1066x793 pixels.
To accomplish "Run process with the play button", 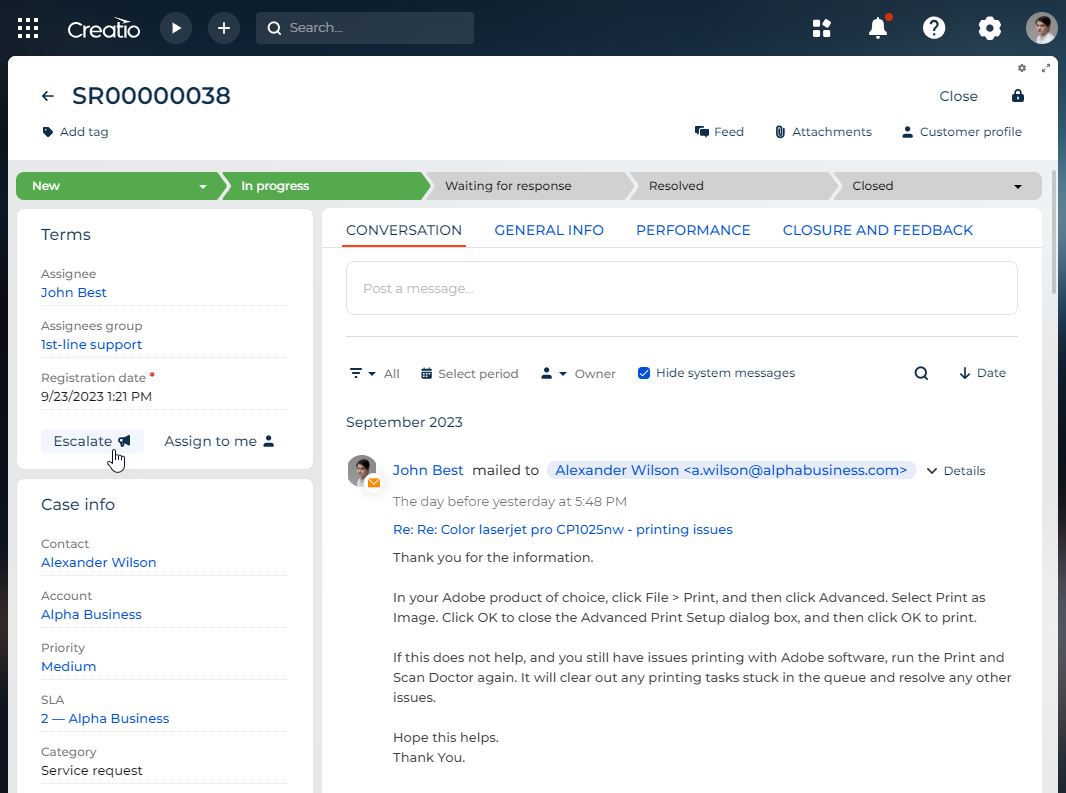I will tap(176, 28).
